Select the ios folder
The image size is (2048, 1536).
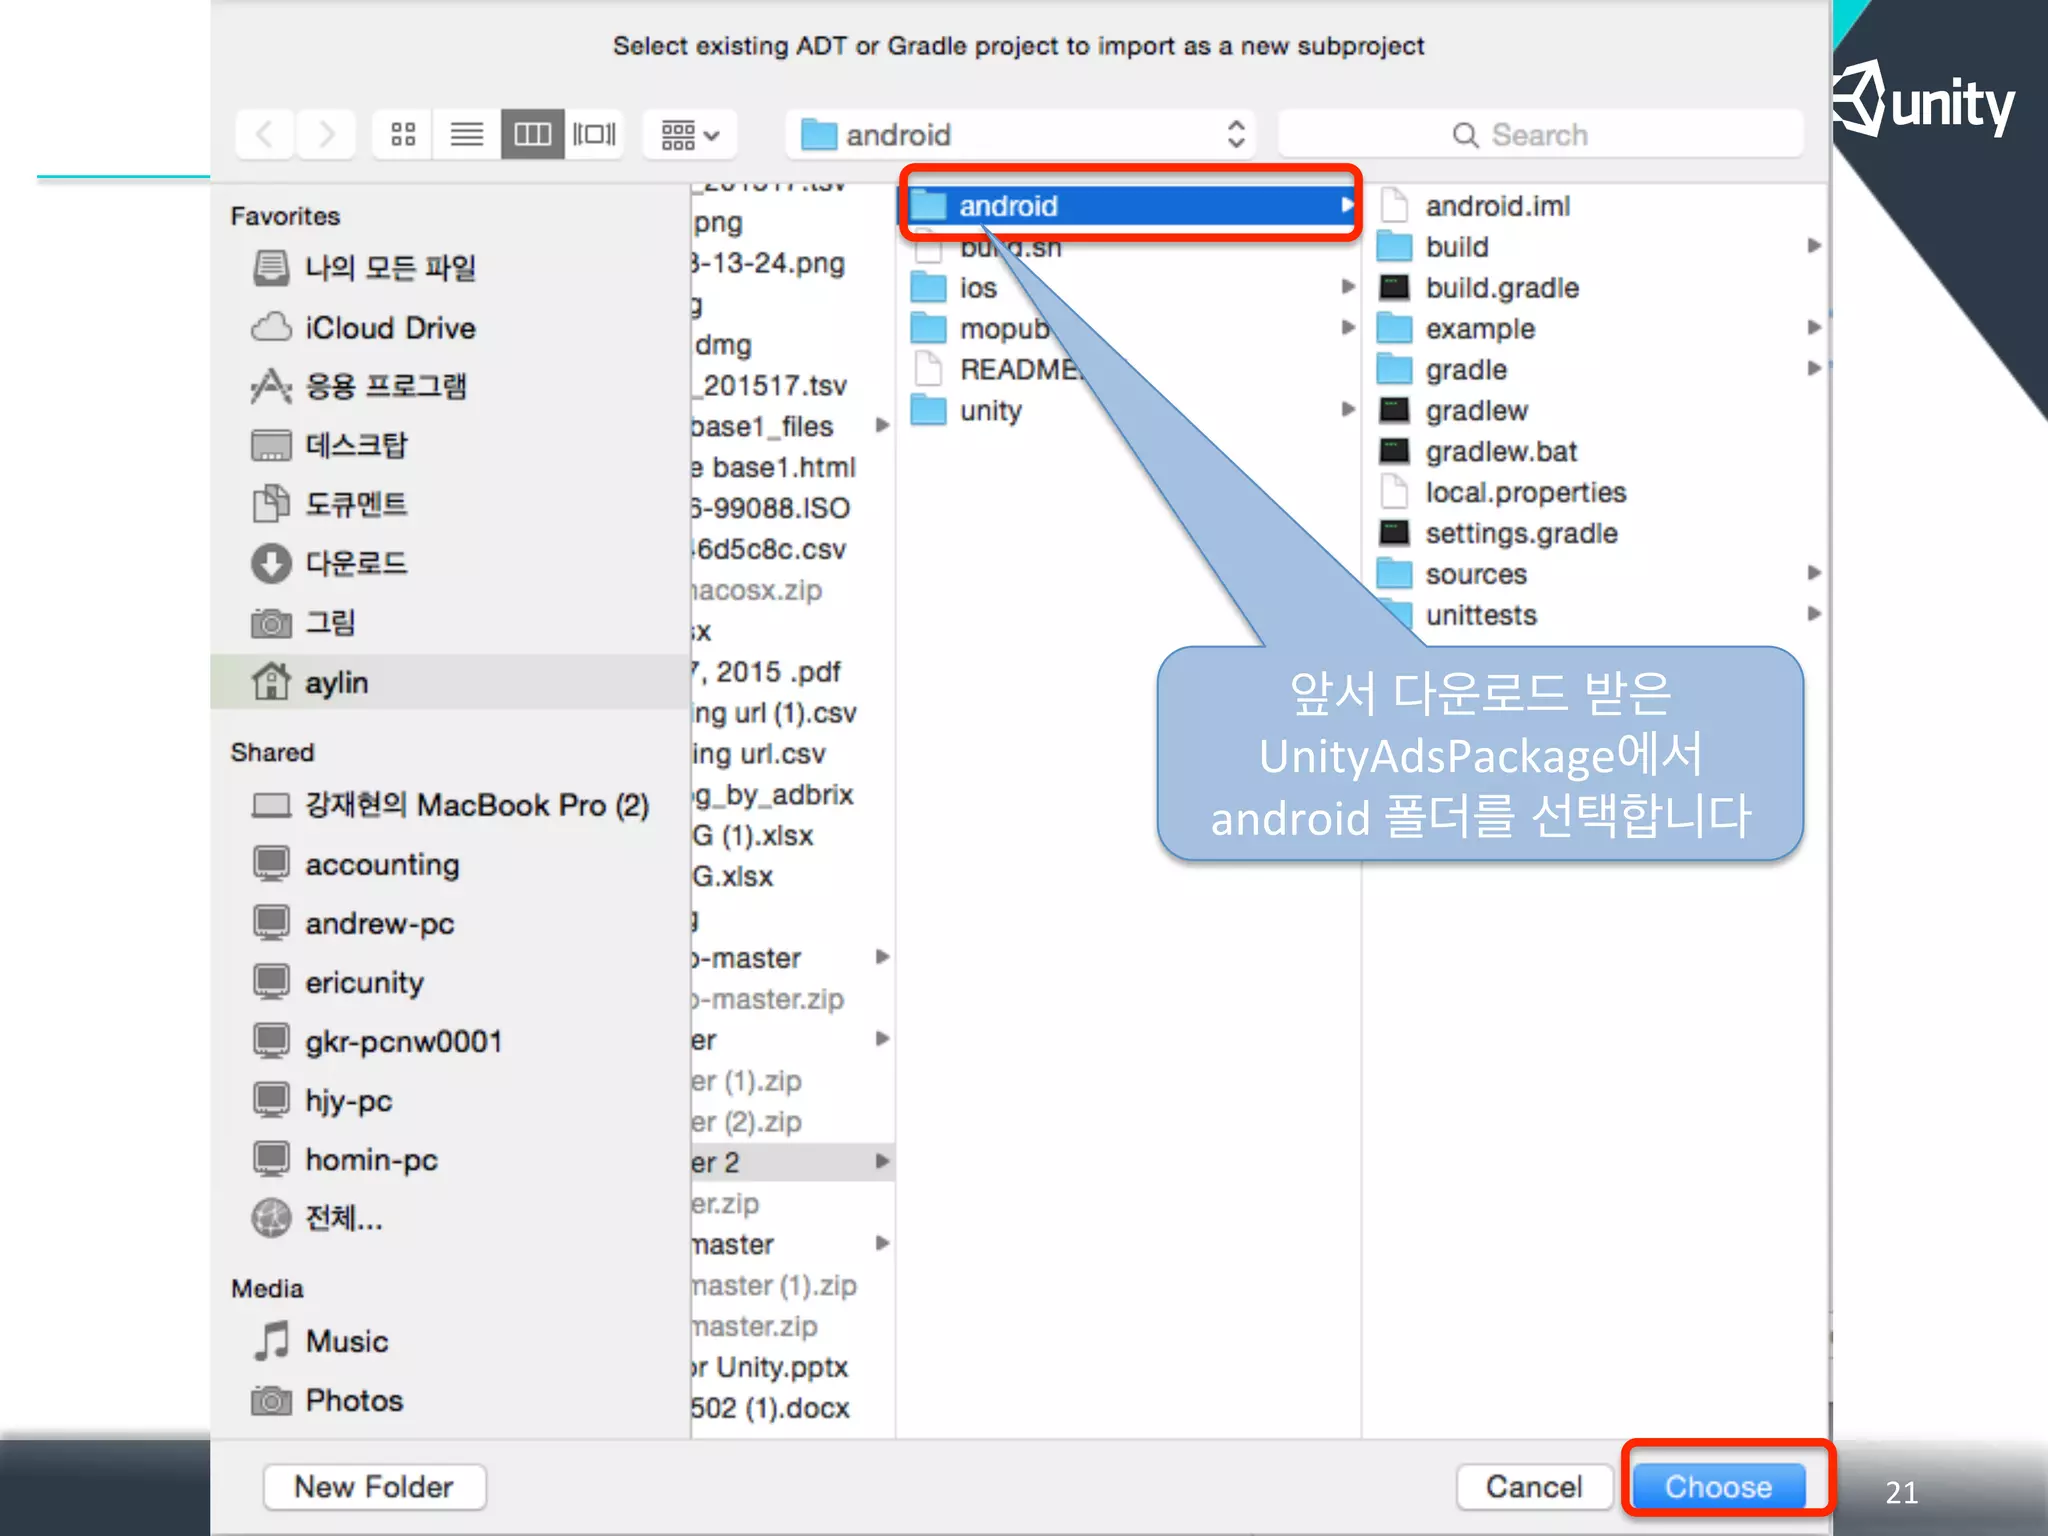(955, 288)
